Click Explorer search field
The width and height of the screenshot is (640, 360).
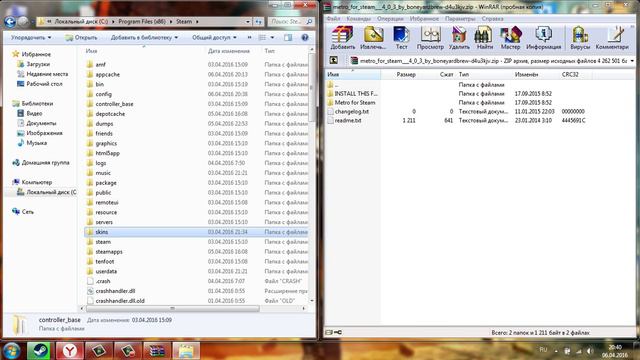point(291,22)
